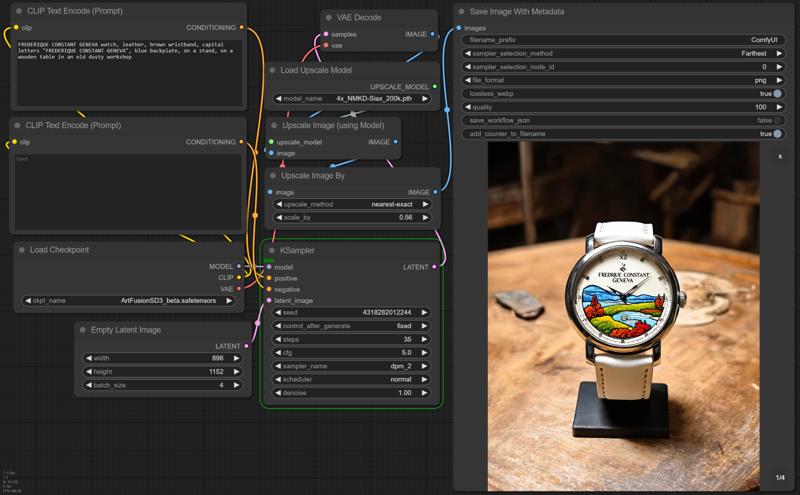
Task: Open the scheduler normal dropdown
Action: pyautogui.click(x=353, y=379)
